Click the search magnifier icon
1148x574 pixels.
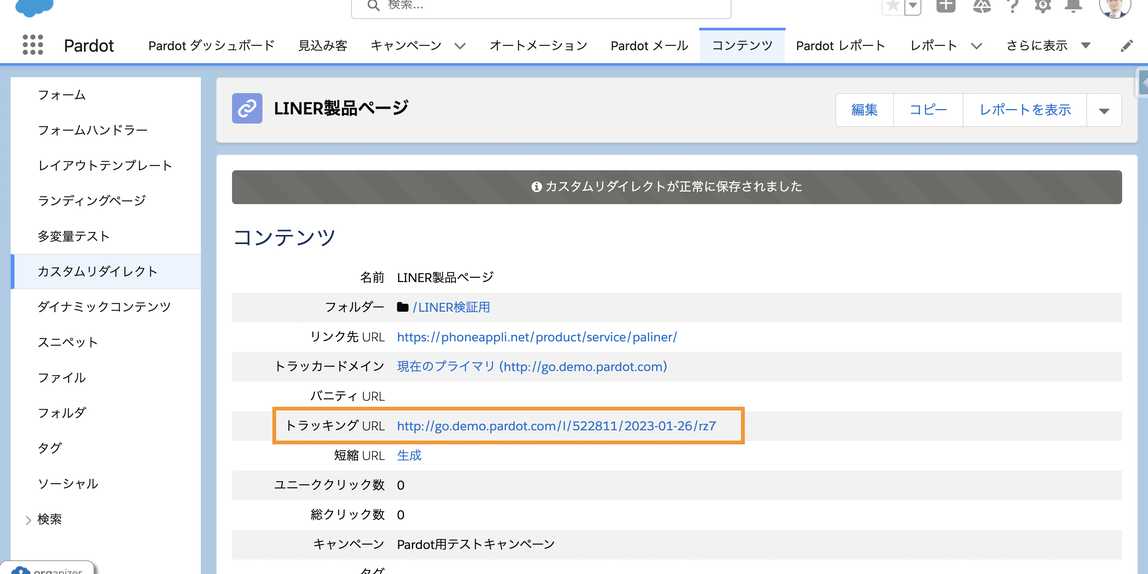[373, 6]
